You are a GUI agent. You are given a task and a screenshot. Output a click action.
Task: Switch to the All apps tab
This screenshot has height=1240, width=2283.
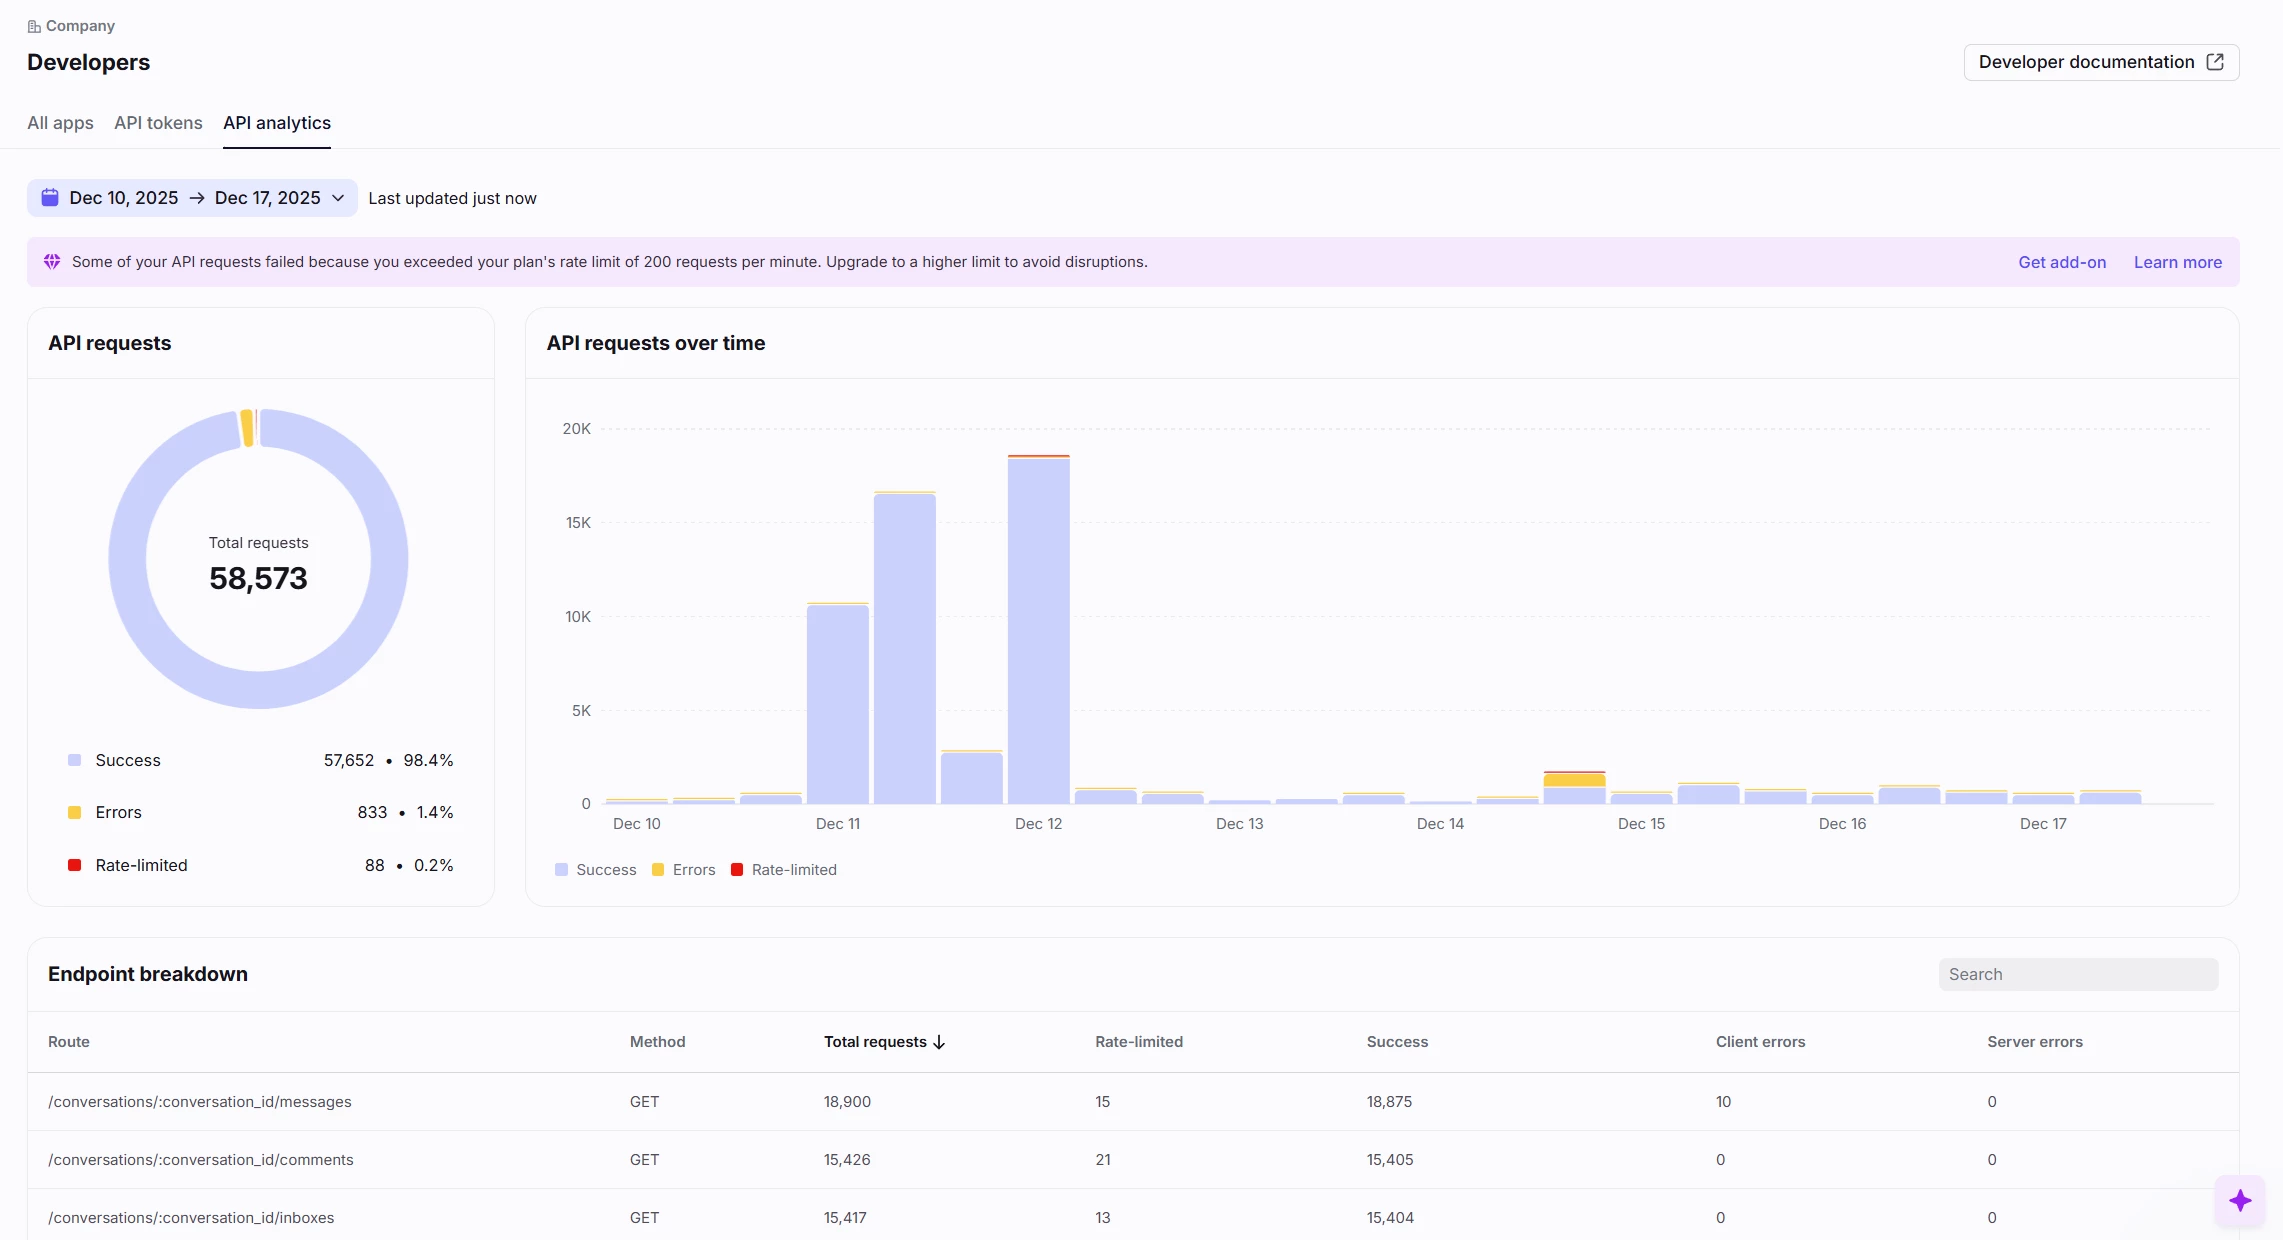60,123
